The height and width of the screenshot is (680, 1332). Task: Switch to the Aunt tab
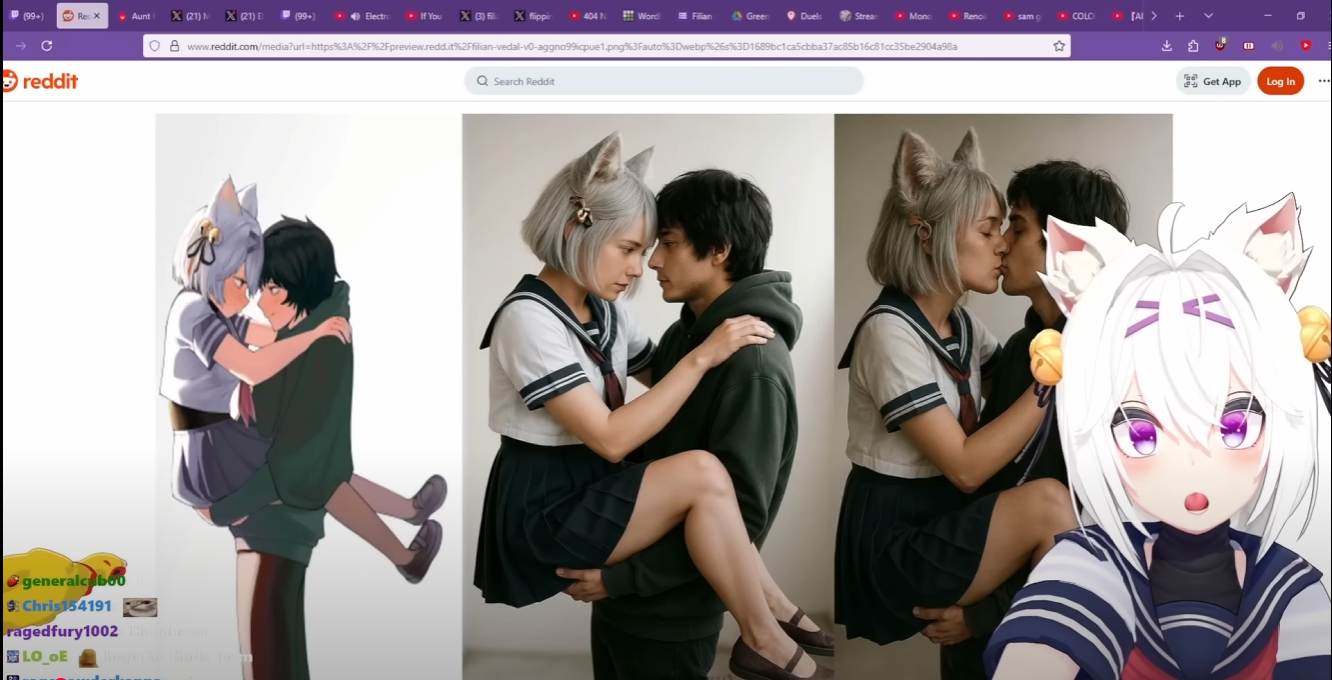pos(135,16)
